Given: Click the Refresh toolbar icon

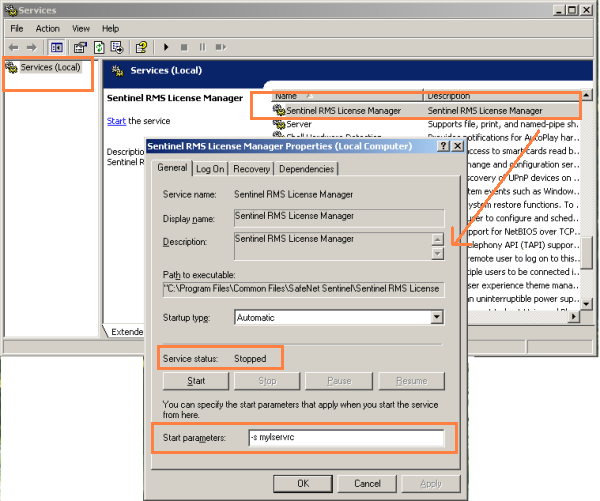Looking at the screenshot, I should (x=99, y=47).
